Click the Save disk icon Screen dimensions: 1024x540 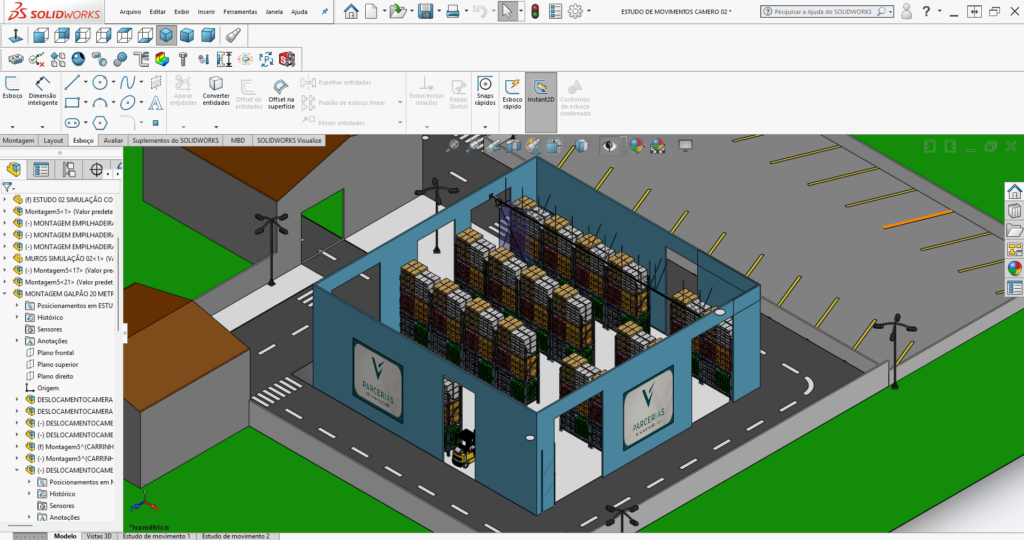pos(424,12)
